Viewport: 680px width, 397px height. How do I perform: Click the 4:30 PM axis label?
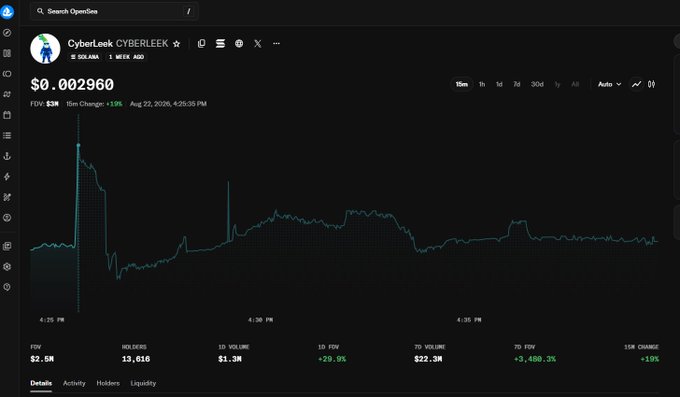tap(260, 320)
